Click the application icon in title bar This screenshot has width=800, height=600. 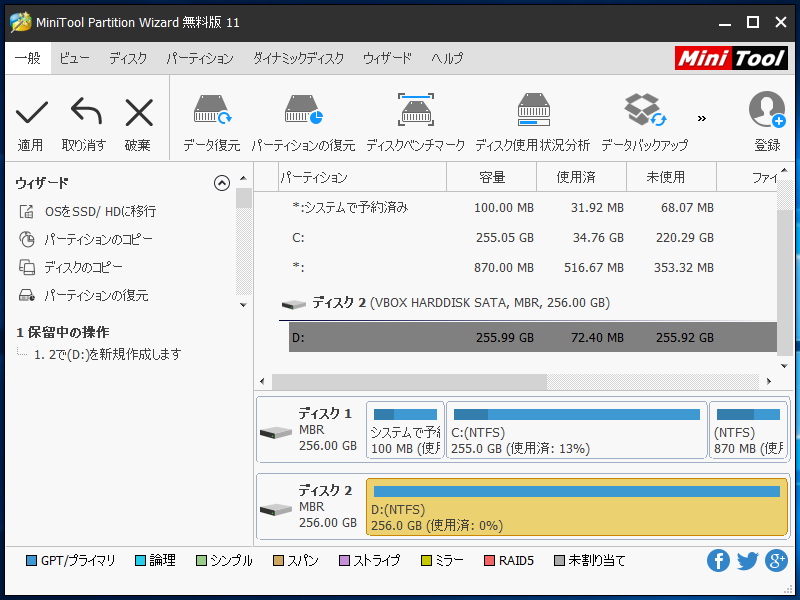pos(20,22)
